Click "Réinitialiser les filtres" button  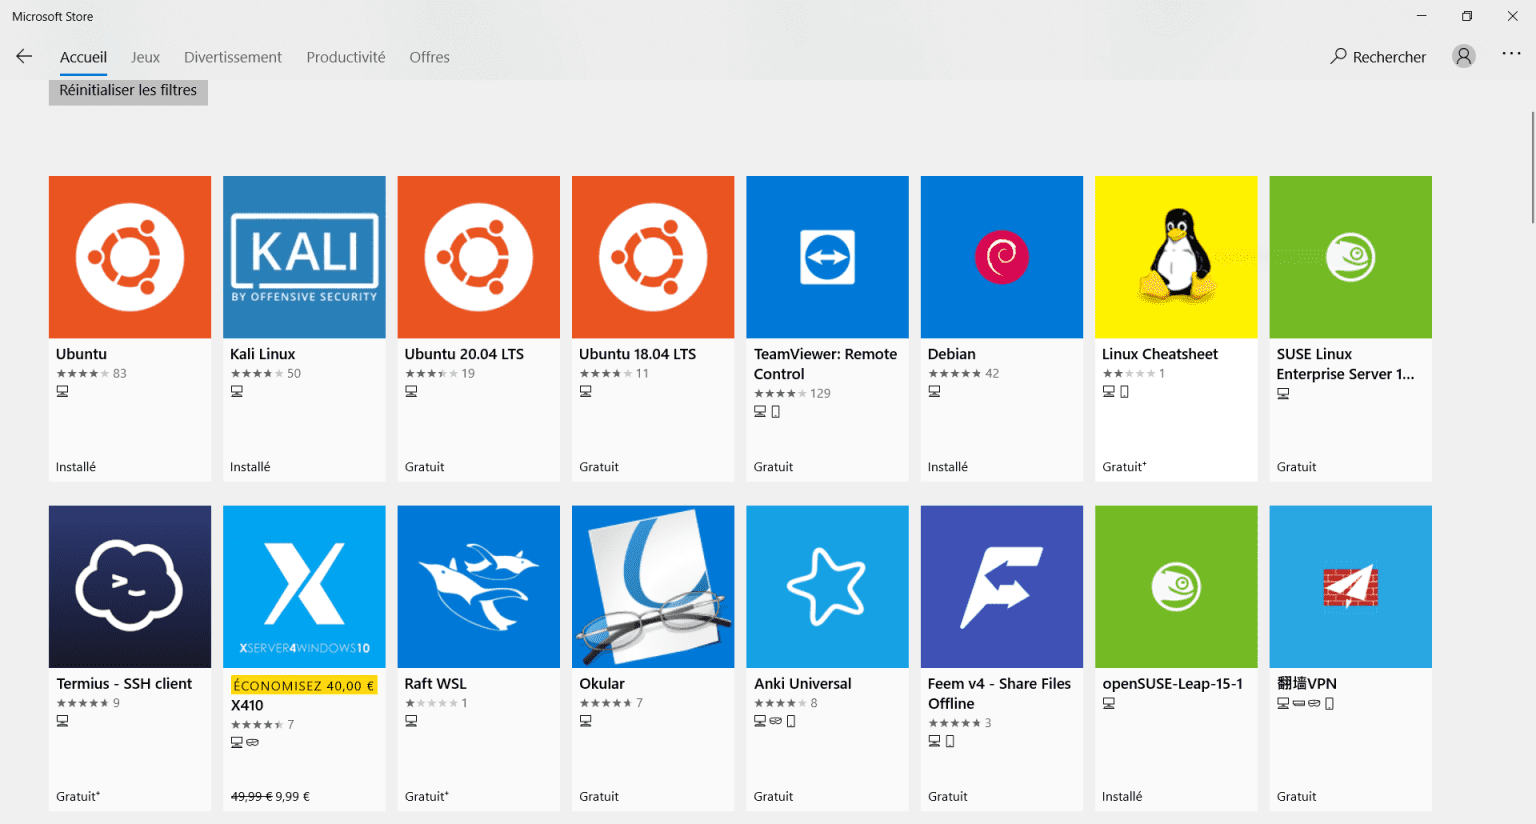point(127,90)
